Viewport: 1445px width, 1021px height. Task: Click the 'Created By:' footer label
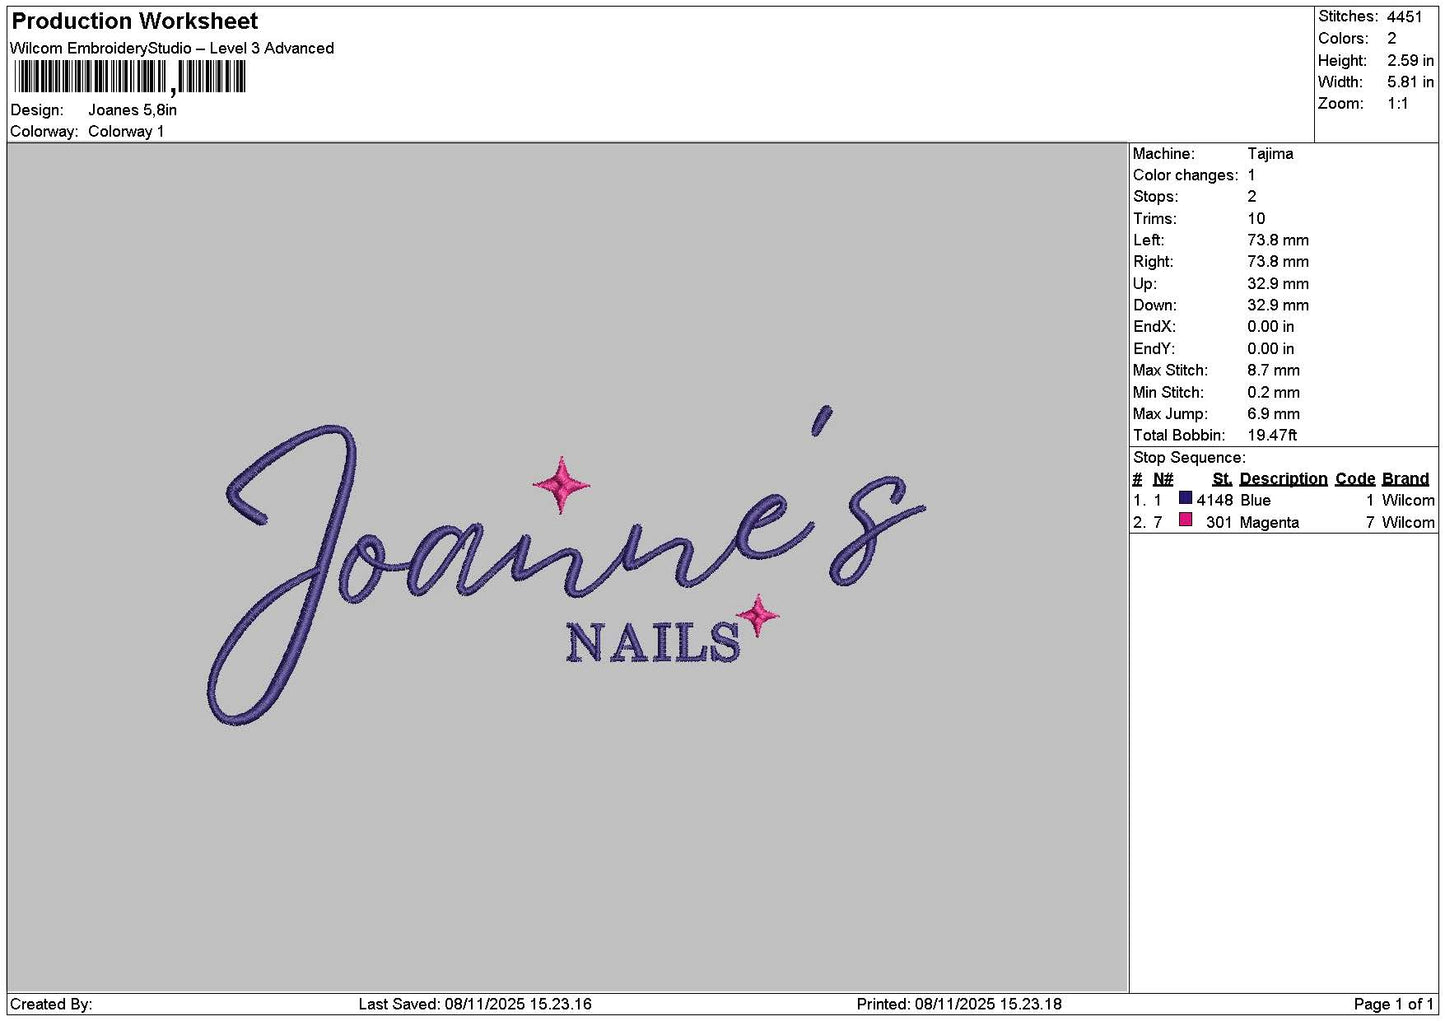51,1004
